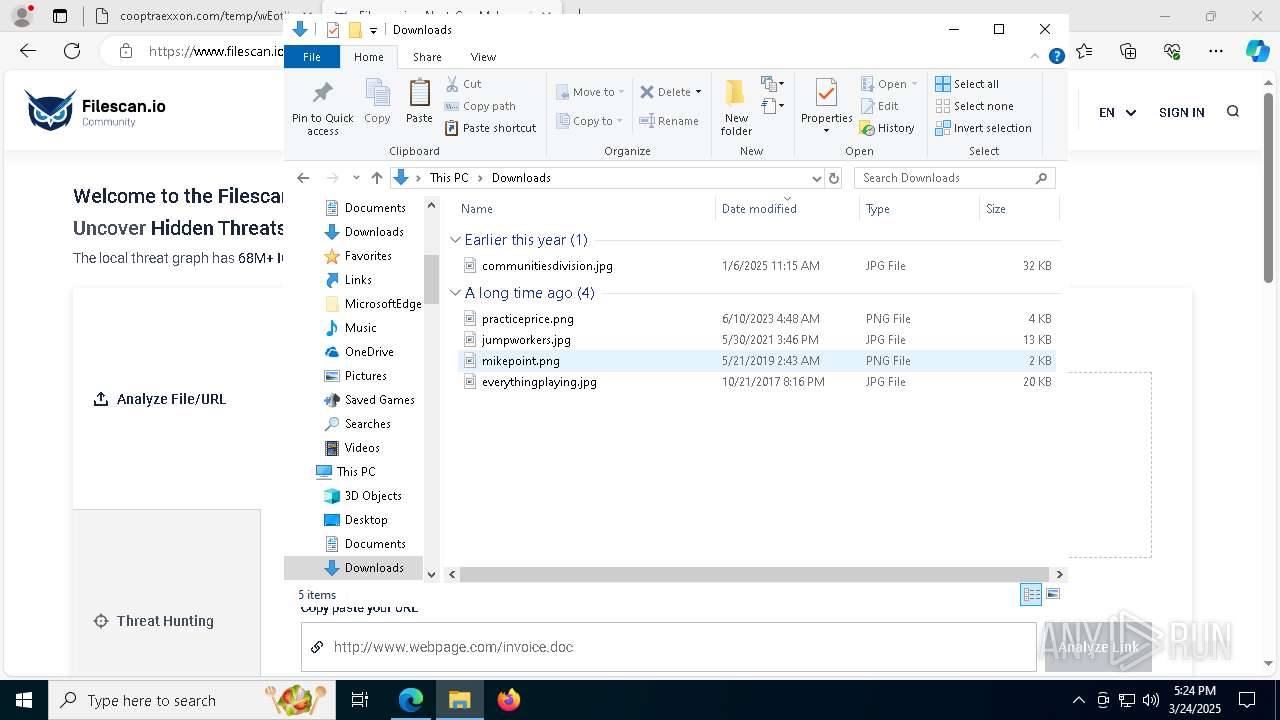The image size is (1280, 720).
Task: Click Select all
Action: 967,84
